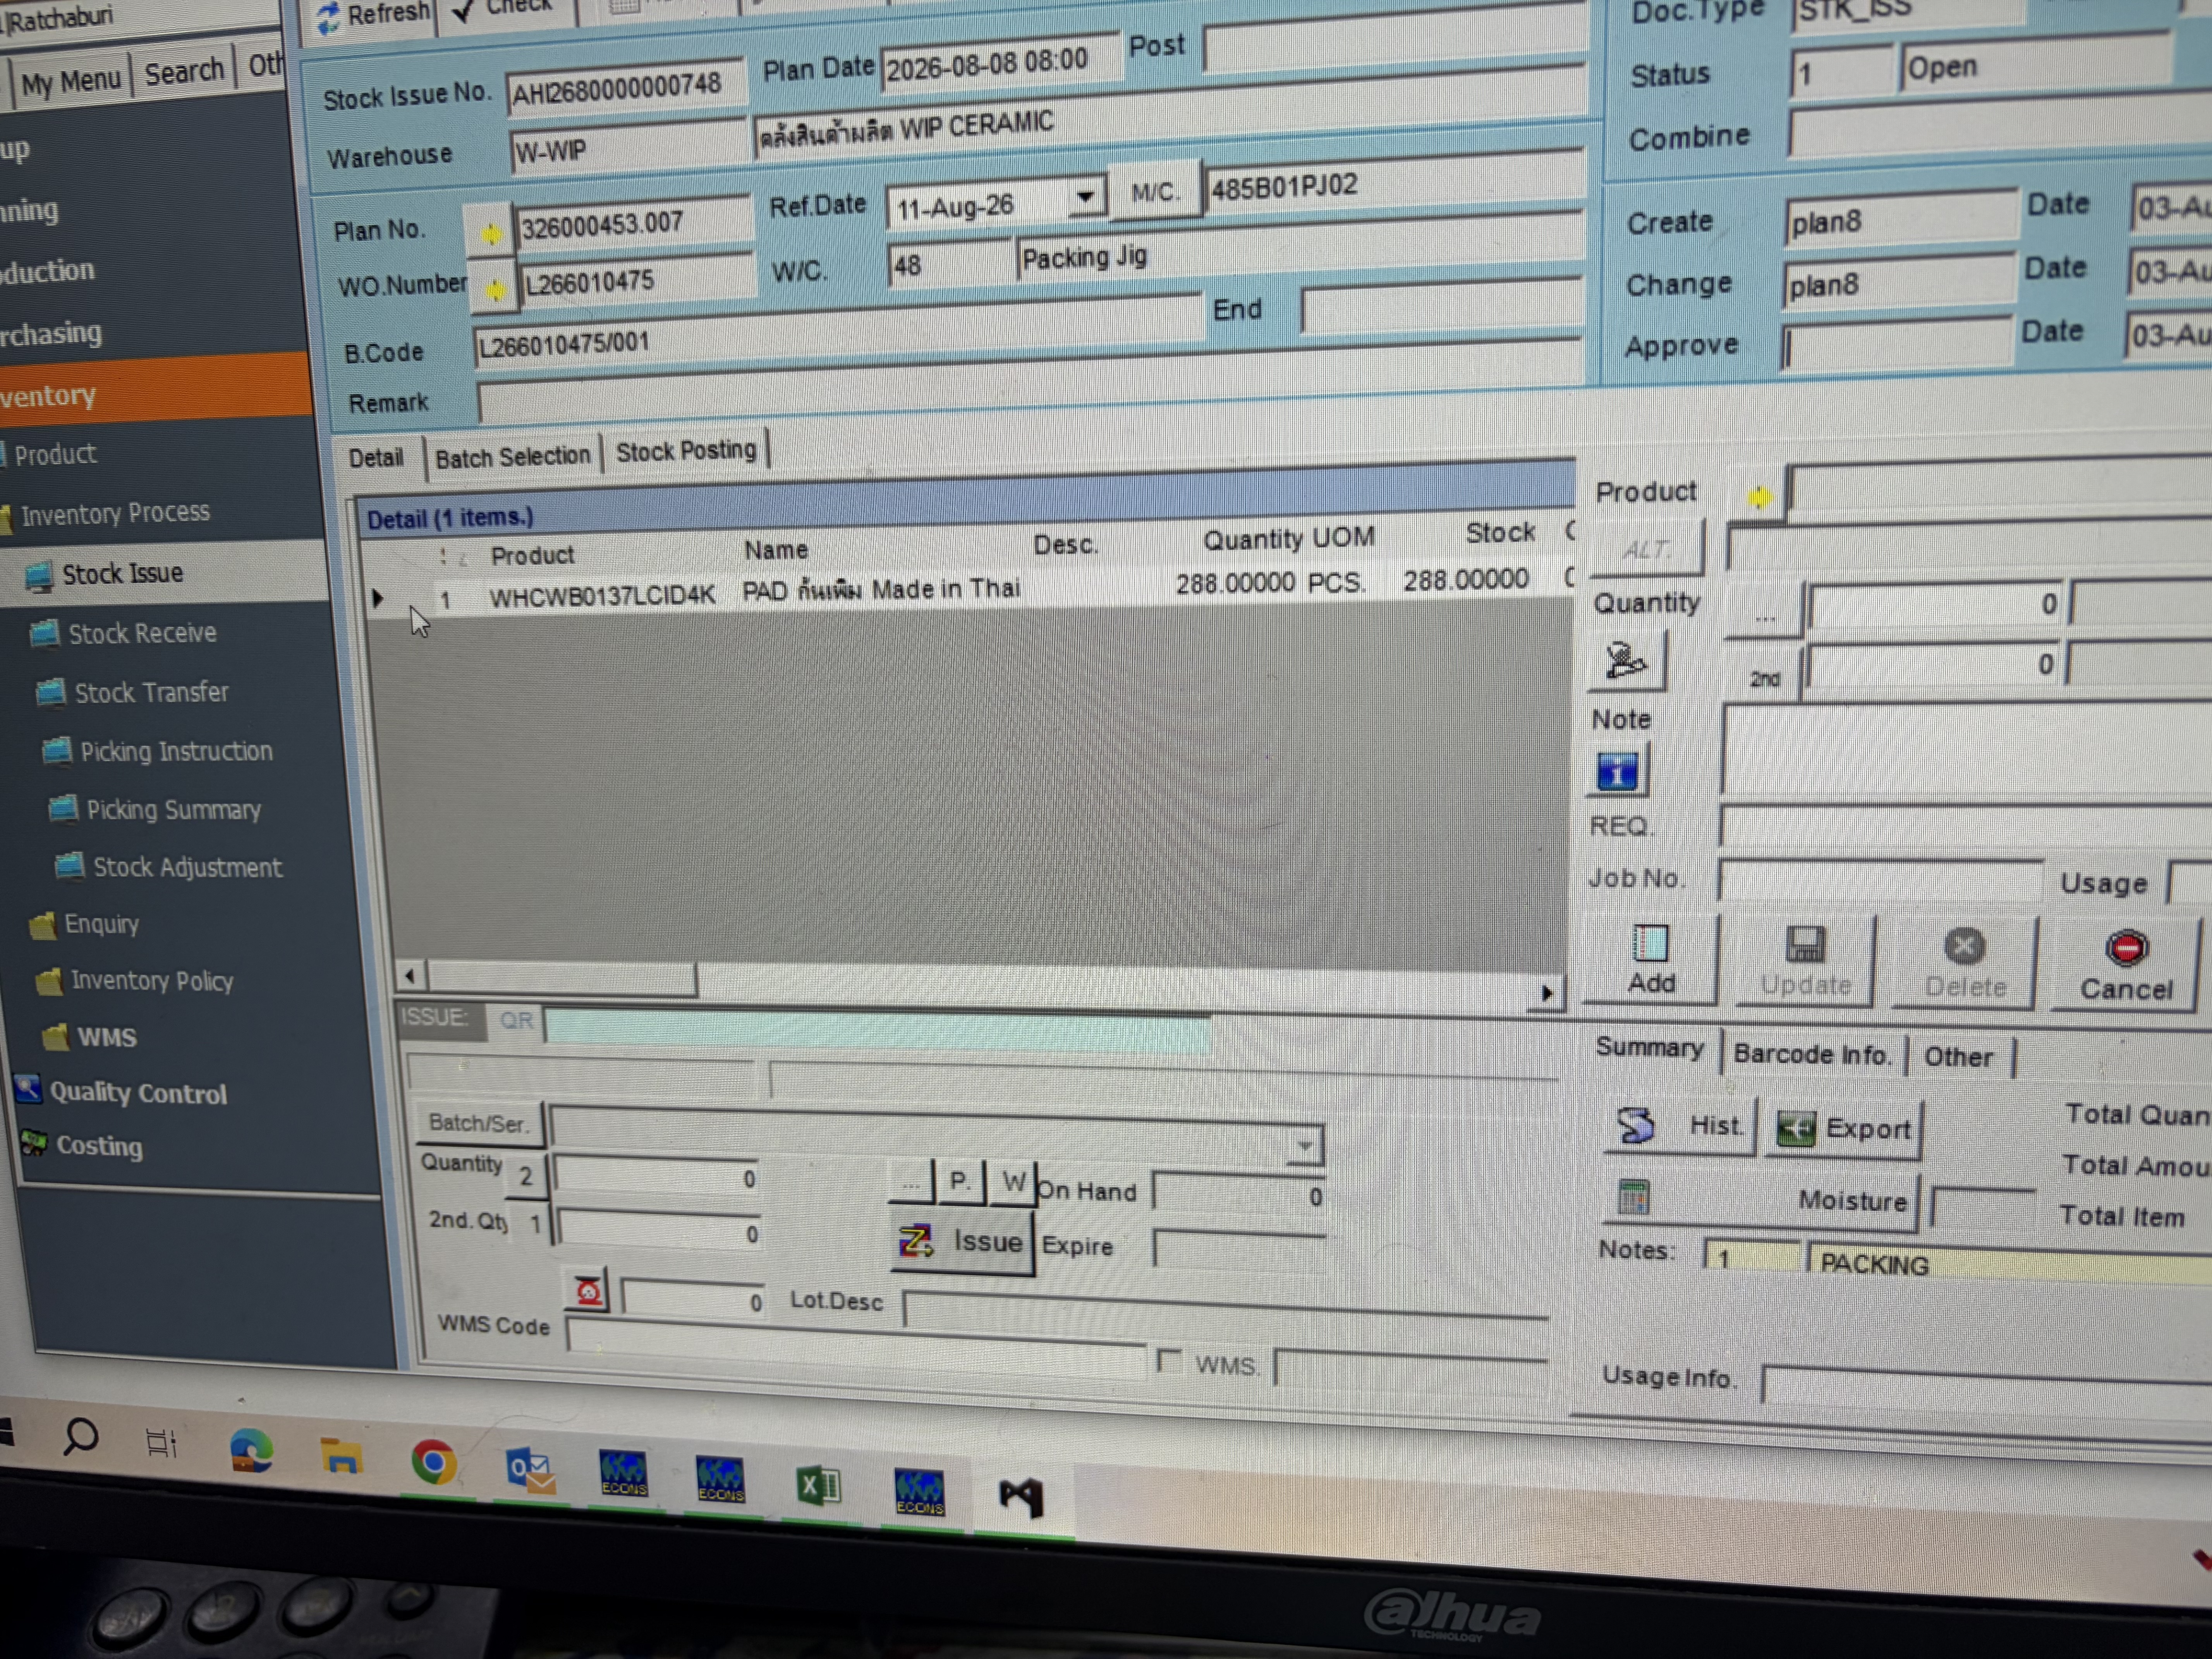This screenshot has height=1659, width=2212.
Task: Click the Hist. button
Action: [1682, 1126]
